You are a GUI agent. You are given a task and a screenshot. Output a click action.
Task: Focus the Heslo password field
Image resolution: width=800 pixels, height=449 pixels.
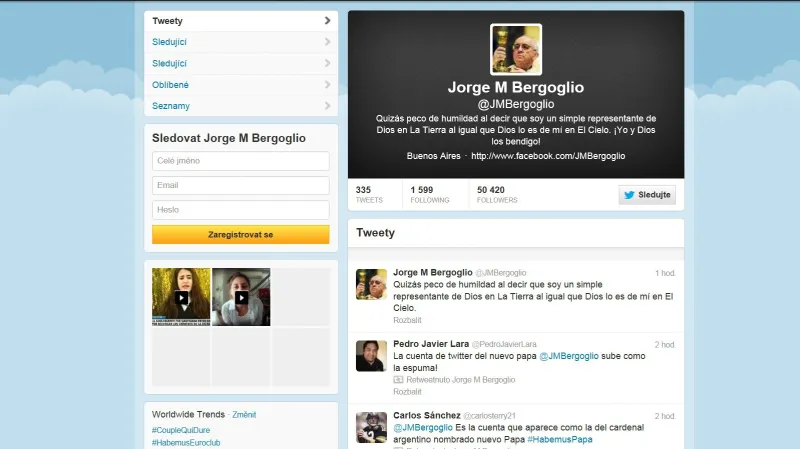[240, 210]
